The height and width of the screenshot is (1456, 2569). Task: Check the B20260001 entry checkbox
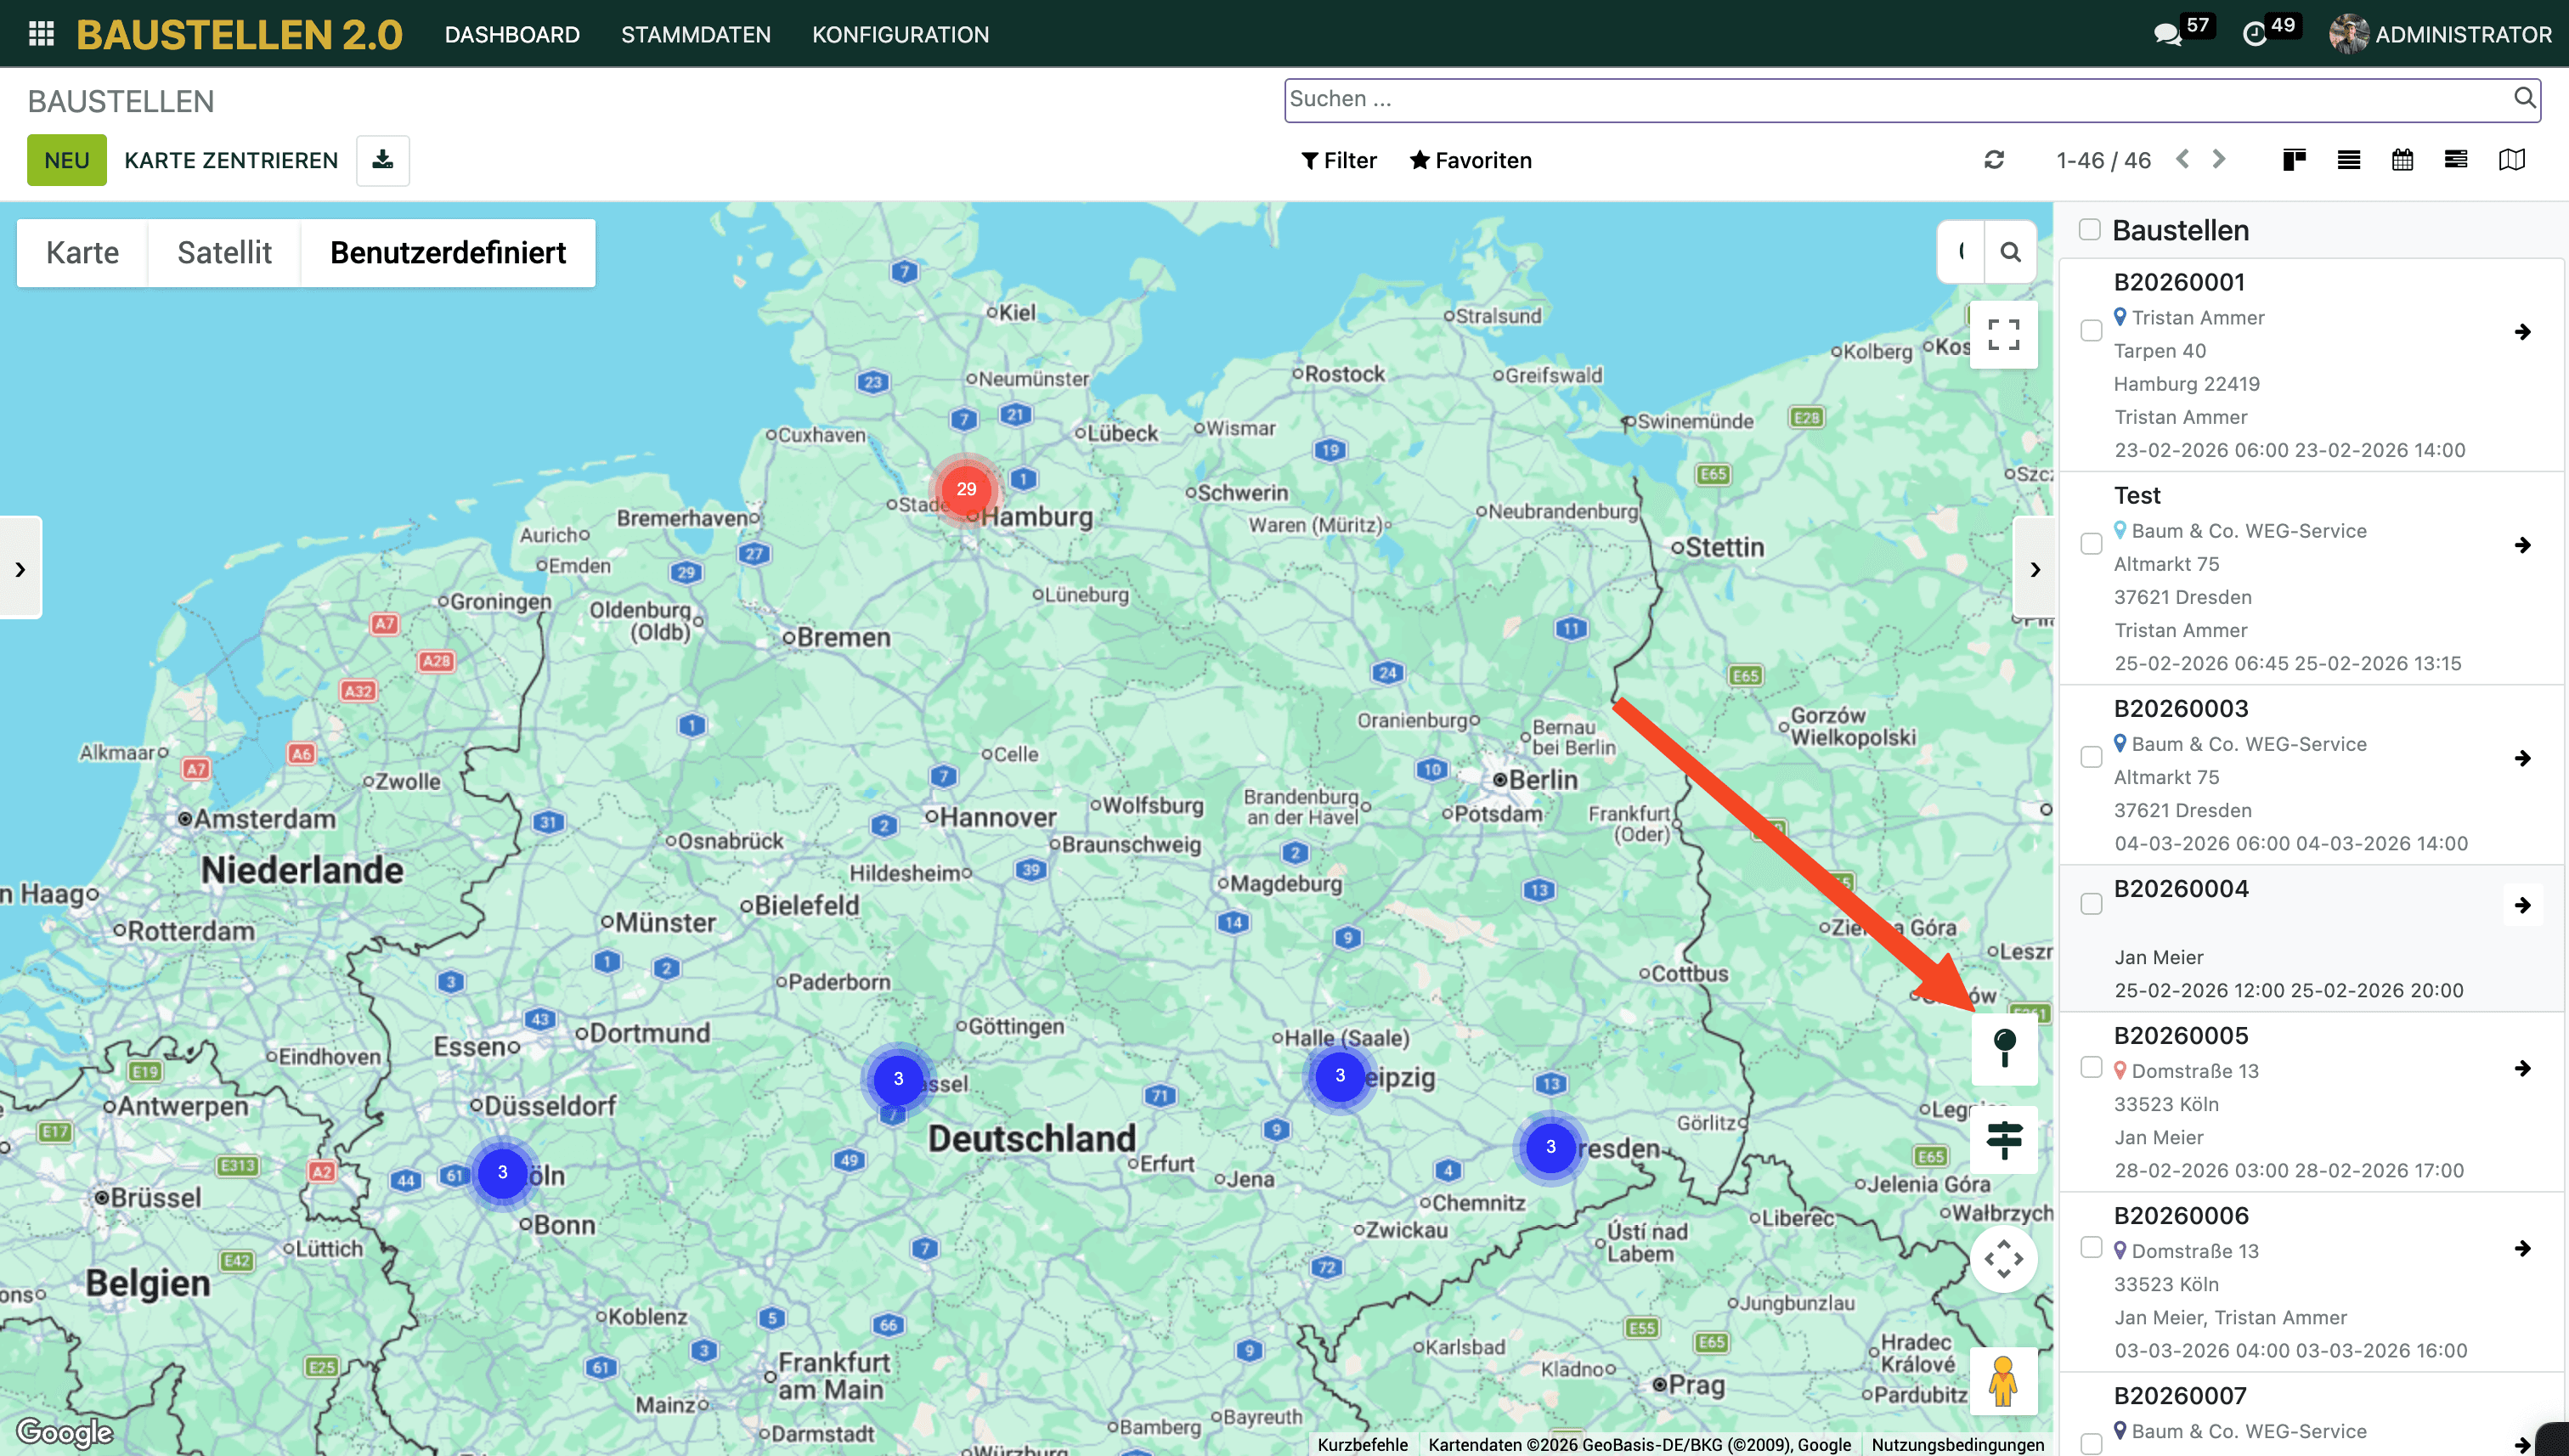2091,331
